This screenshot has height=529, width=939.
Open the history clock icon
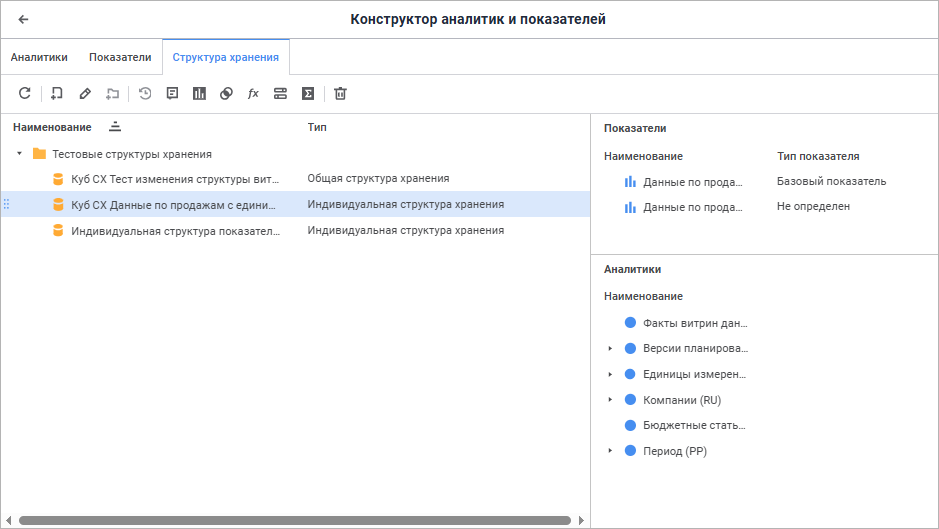click(145, 93)
